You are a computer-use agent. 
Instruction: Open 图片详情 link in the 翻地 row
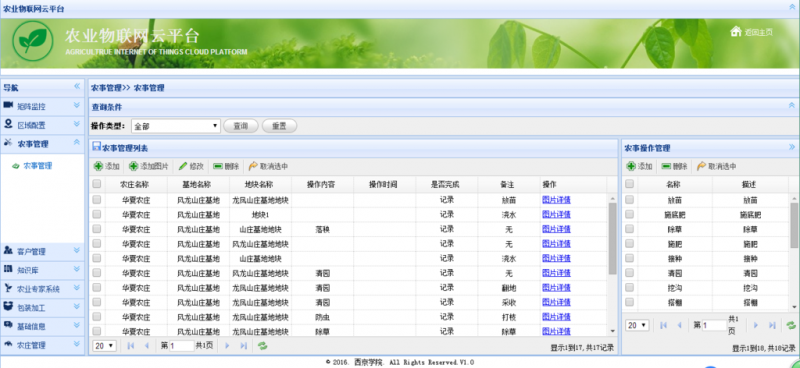(556, 287)
